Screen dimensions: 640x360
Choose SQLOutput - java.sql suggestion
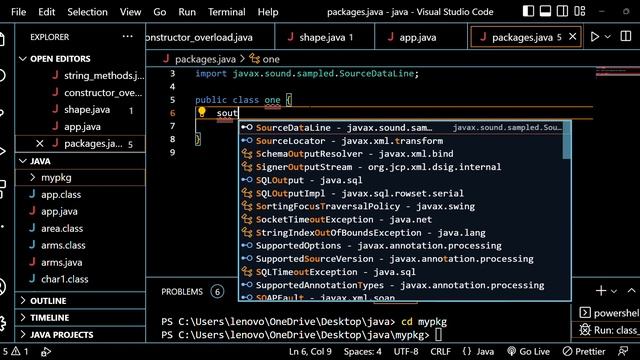(401, 180)
